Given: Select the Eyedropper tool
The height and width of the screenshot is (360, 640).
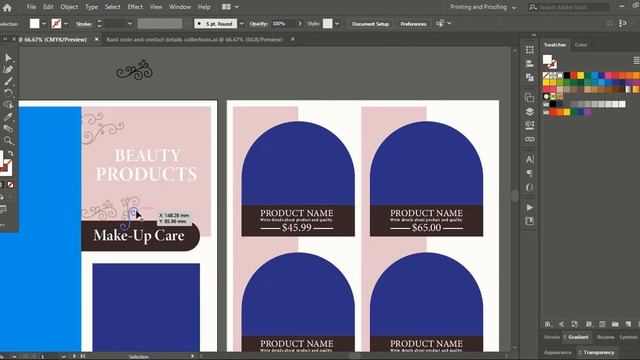Looking at the screenshot, I should click(x=8, y=117).
